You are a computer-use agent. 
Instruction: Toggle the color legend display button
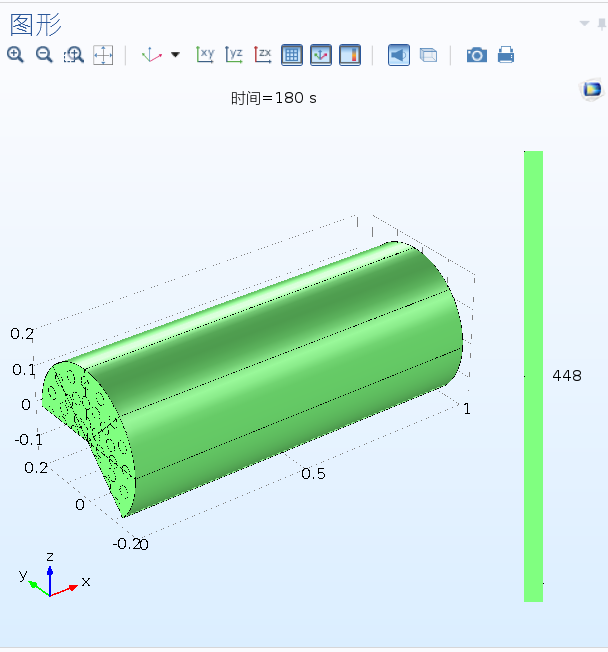click(350, 55)
